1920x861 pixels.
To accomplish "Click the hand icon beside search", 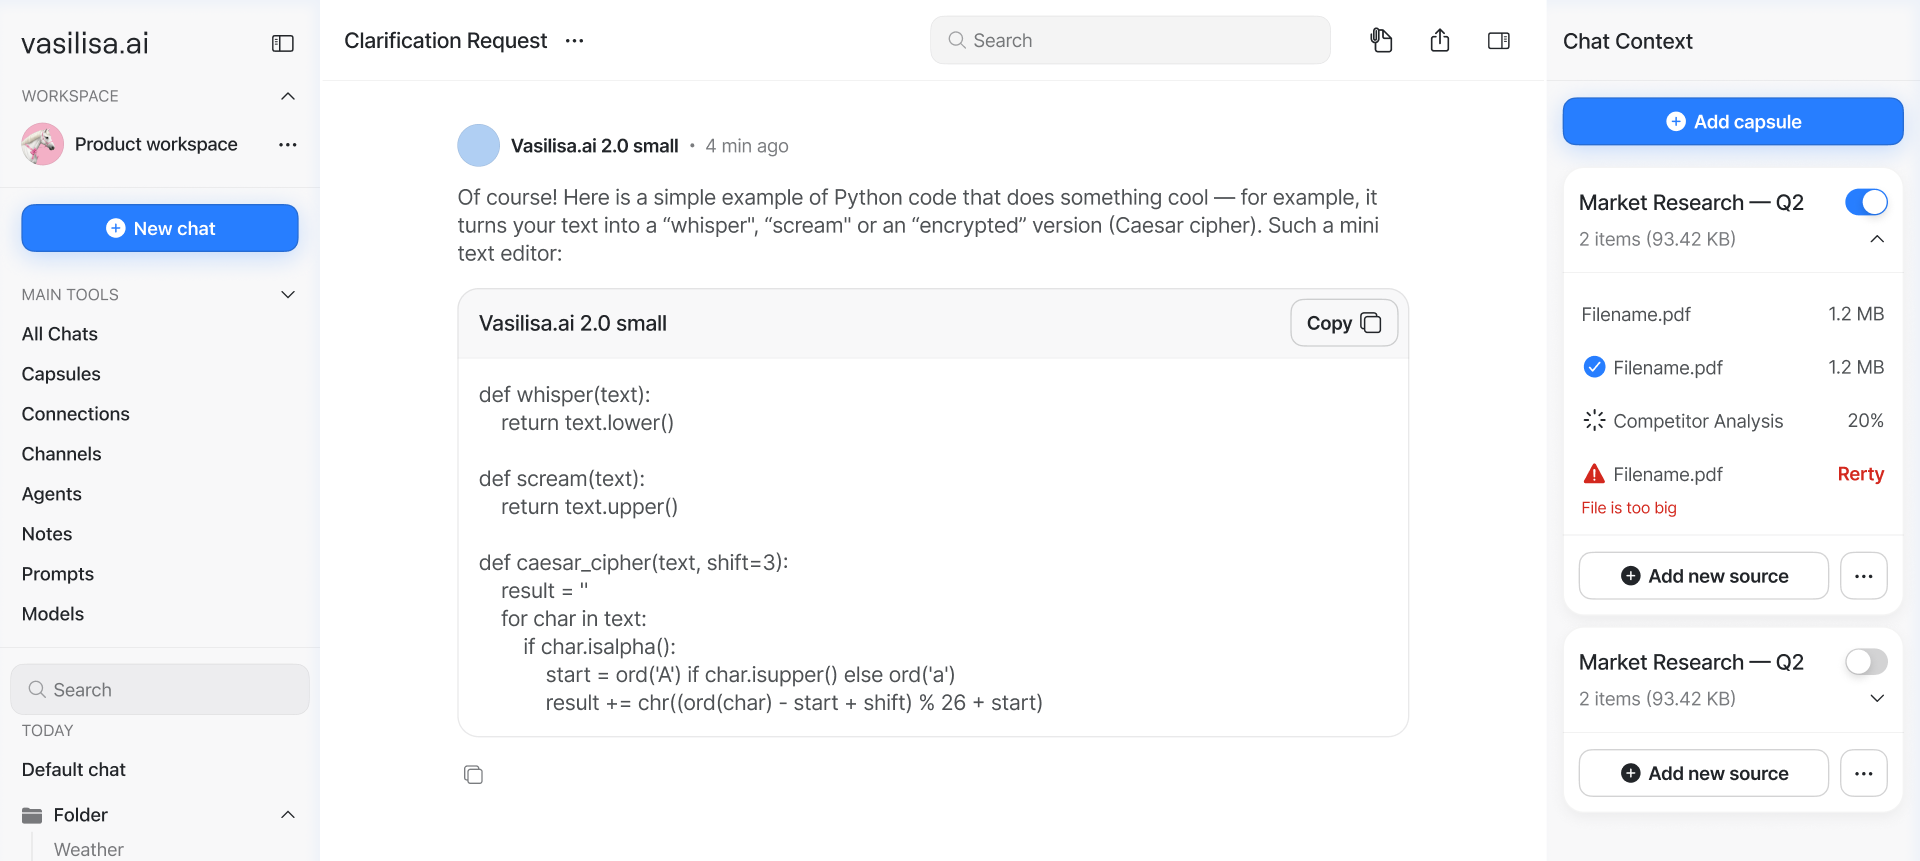I will [x=1381, y=41].
